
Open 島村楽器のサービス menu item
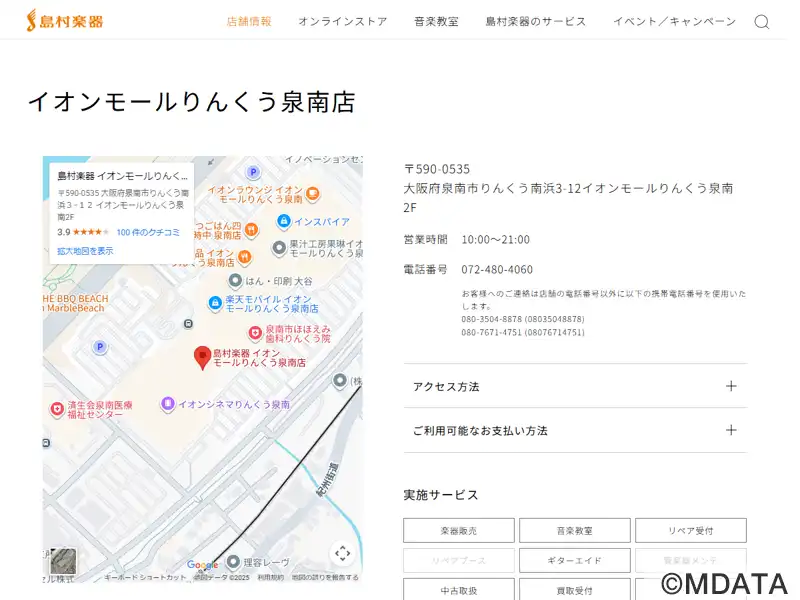(x=536, y=21)
